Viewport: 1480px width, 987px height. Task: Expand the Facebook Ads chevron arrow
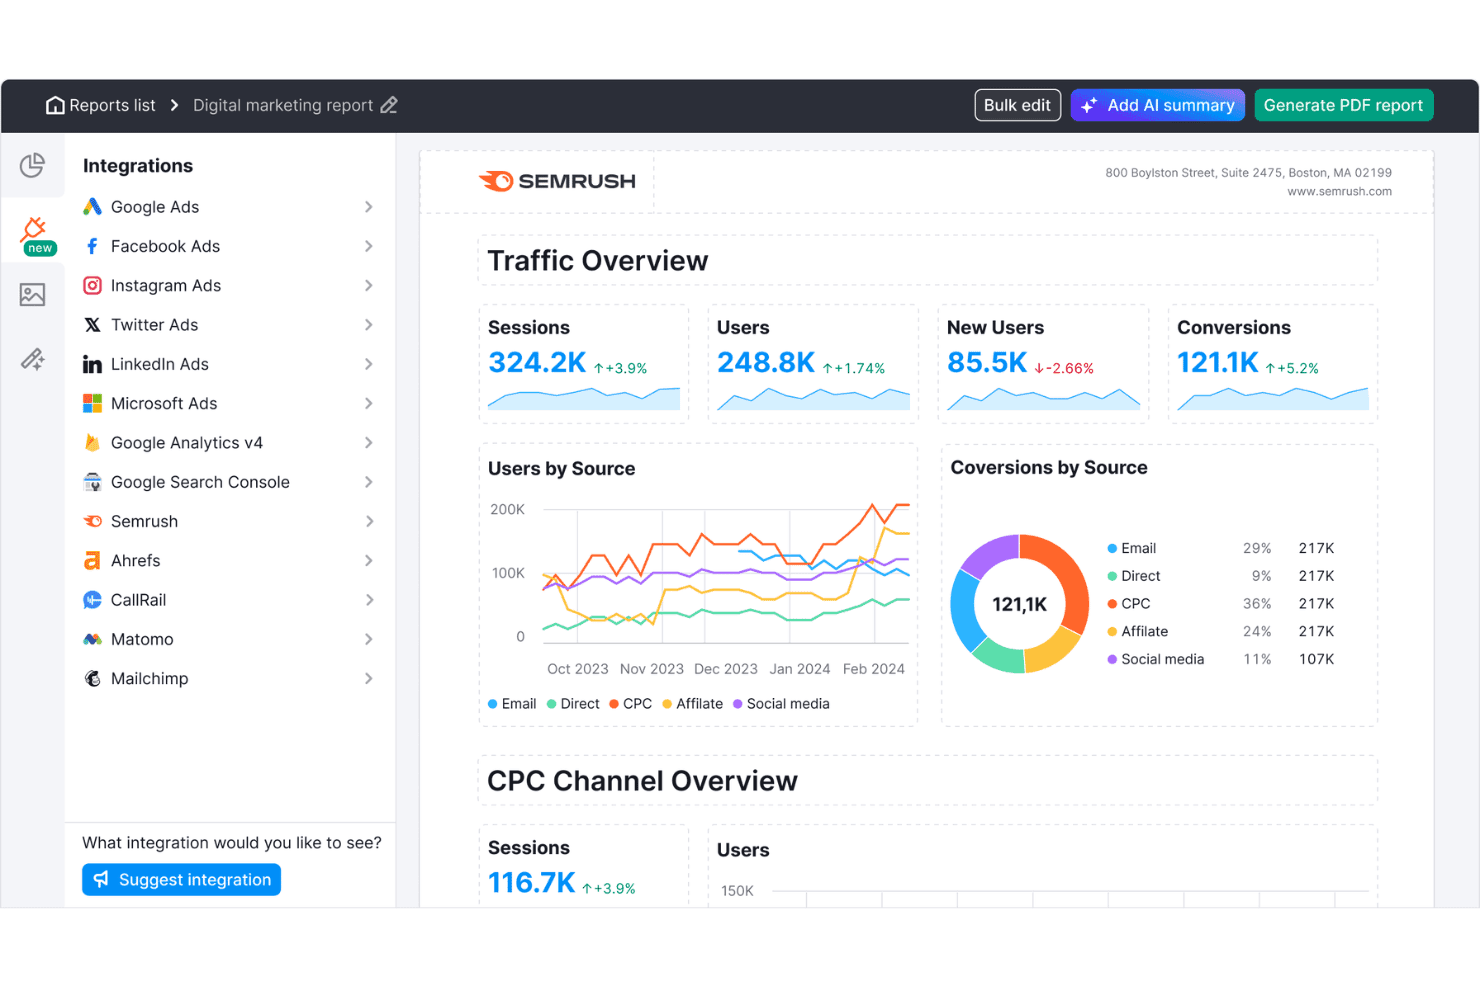point(369,246)
